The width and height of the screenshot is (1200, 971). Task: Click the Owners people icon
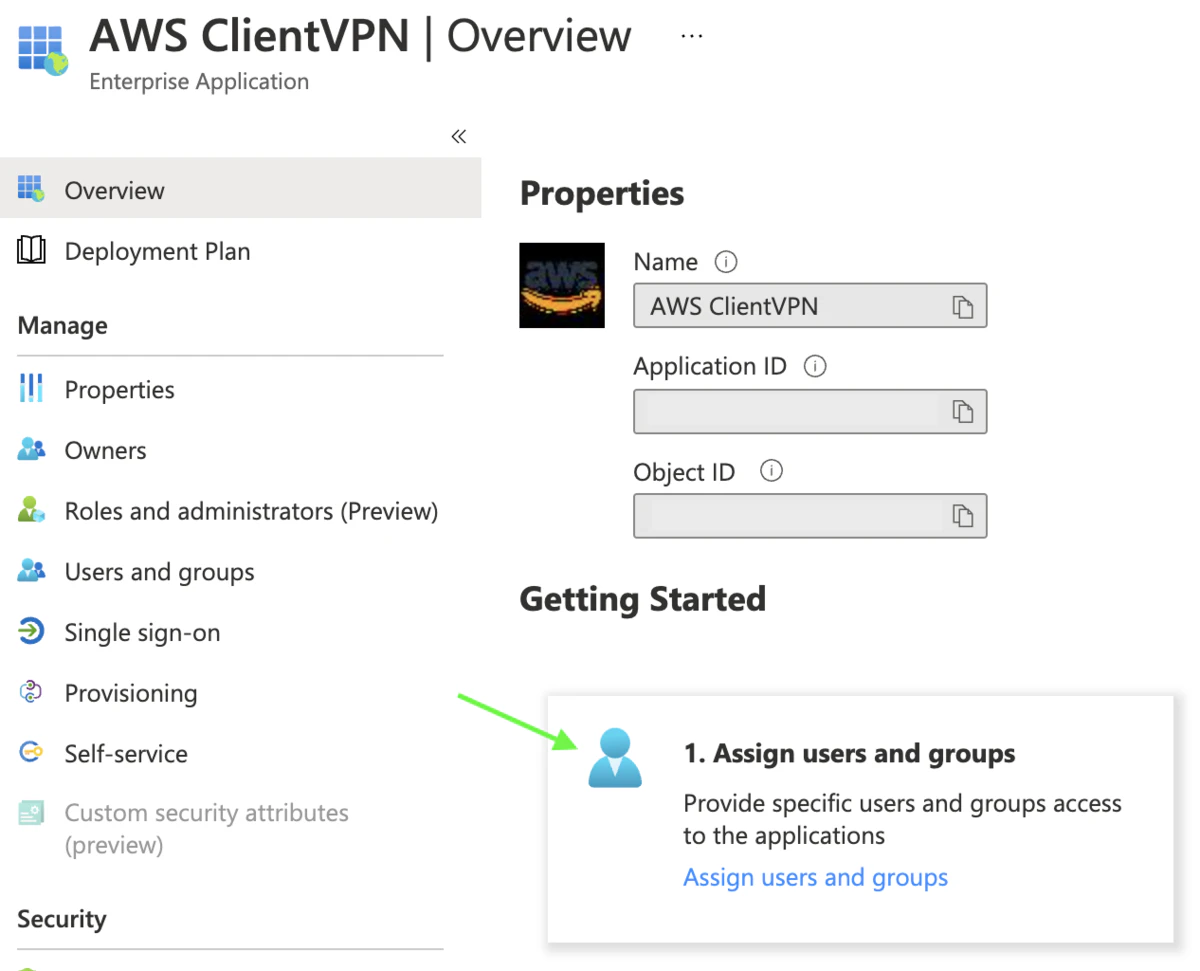point(31,450)
